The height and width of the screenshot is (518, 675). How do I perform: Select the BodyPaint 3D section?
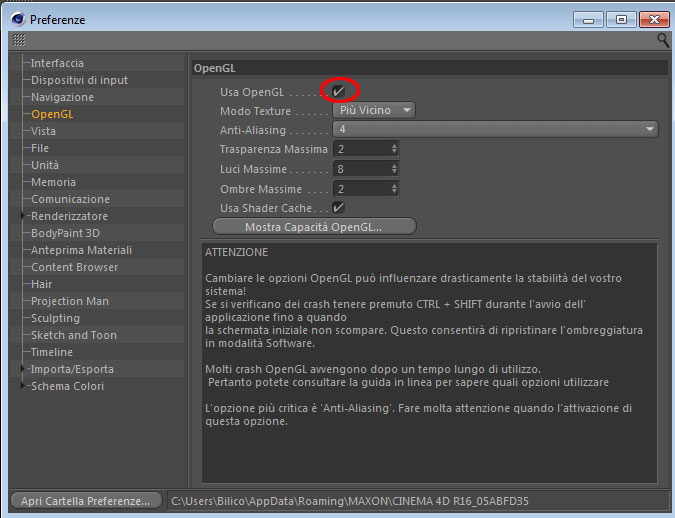tap(65, 233)
